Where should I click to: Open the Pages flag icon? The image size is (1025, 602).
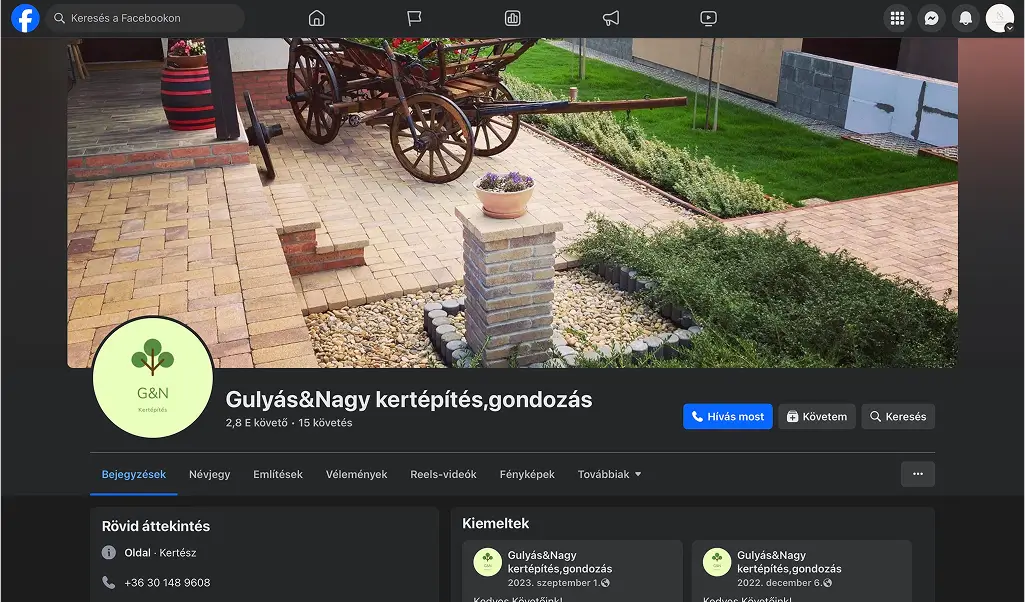(414, 18)
